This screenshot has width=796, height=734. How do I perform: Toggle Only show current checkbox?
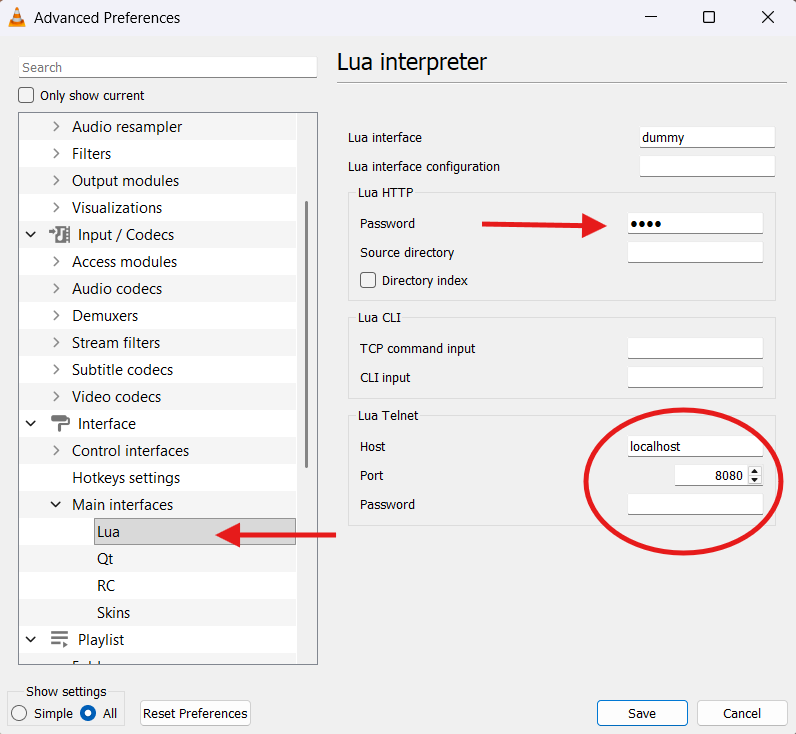tap(26, 95)
